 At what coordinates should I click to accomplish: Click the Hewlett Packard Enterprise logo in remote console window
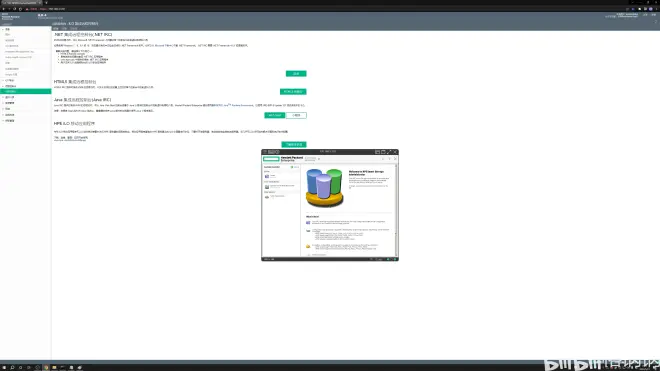[283, 159]
